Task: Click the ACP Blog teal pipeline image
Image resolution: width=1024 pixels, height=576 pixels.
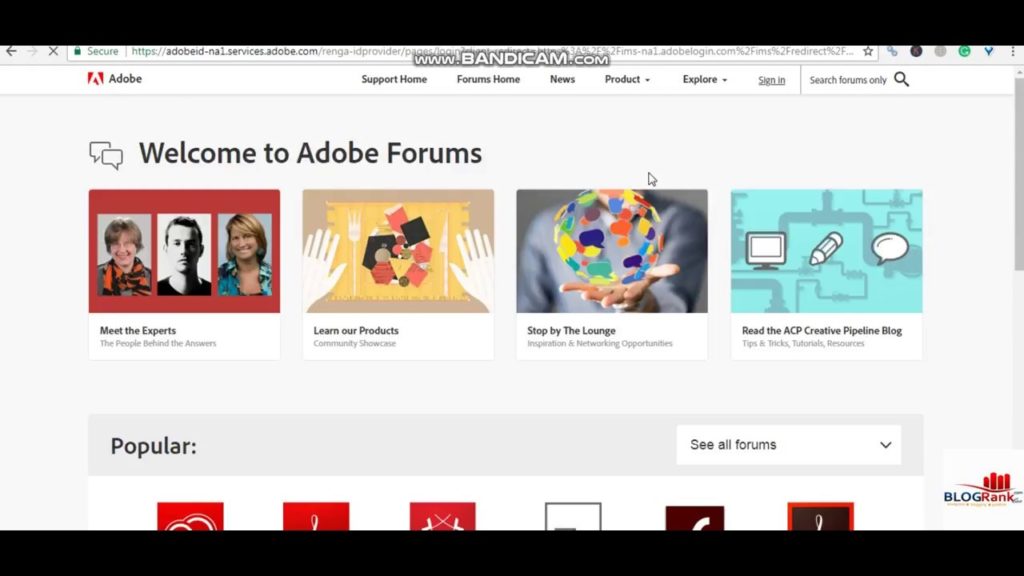Action: [826, 251]
